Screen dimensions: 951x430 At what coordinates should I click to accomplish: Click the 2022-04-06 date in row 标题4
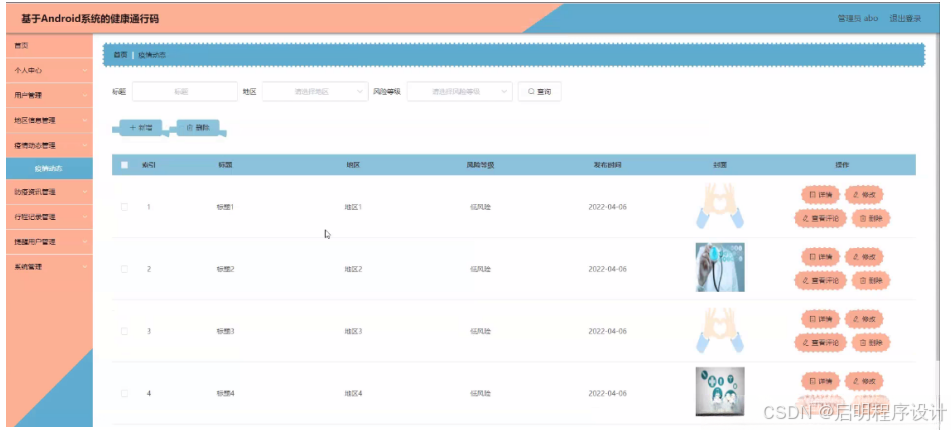click(x=607, y=393)
